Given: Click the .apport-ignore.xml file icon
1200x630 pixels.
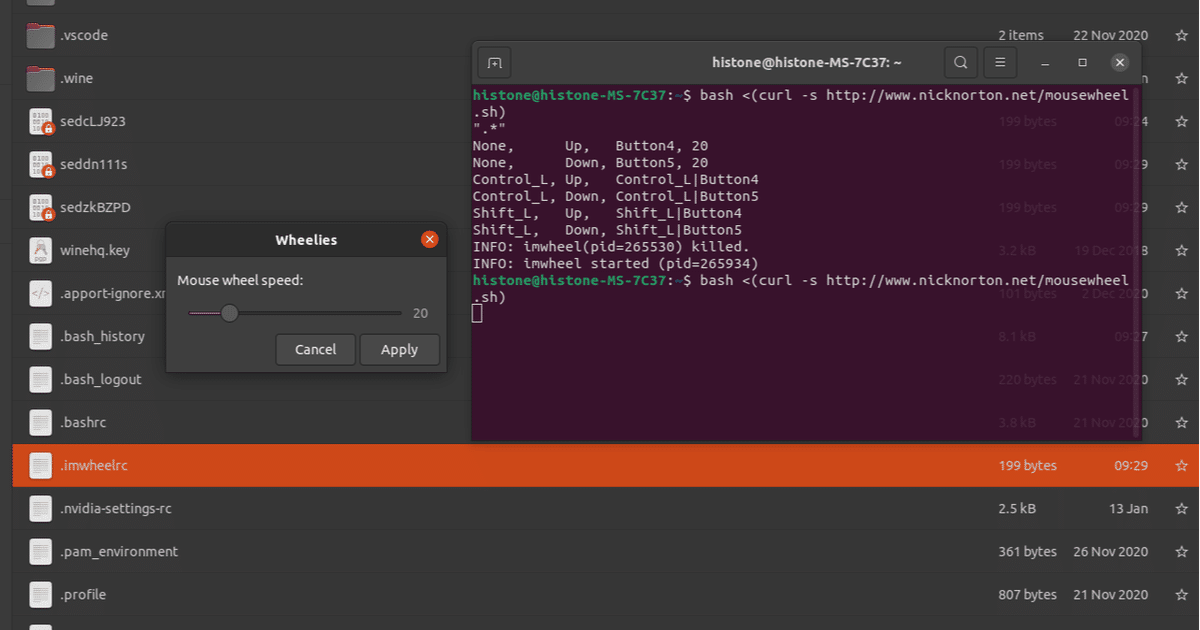Looking at the screenshot, I should pos(40,293).
